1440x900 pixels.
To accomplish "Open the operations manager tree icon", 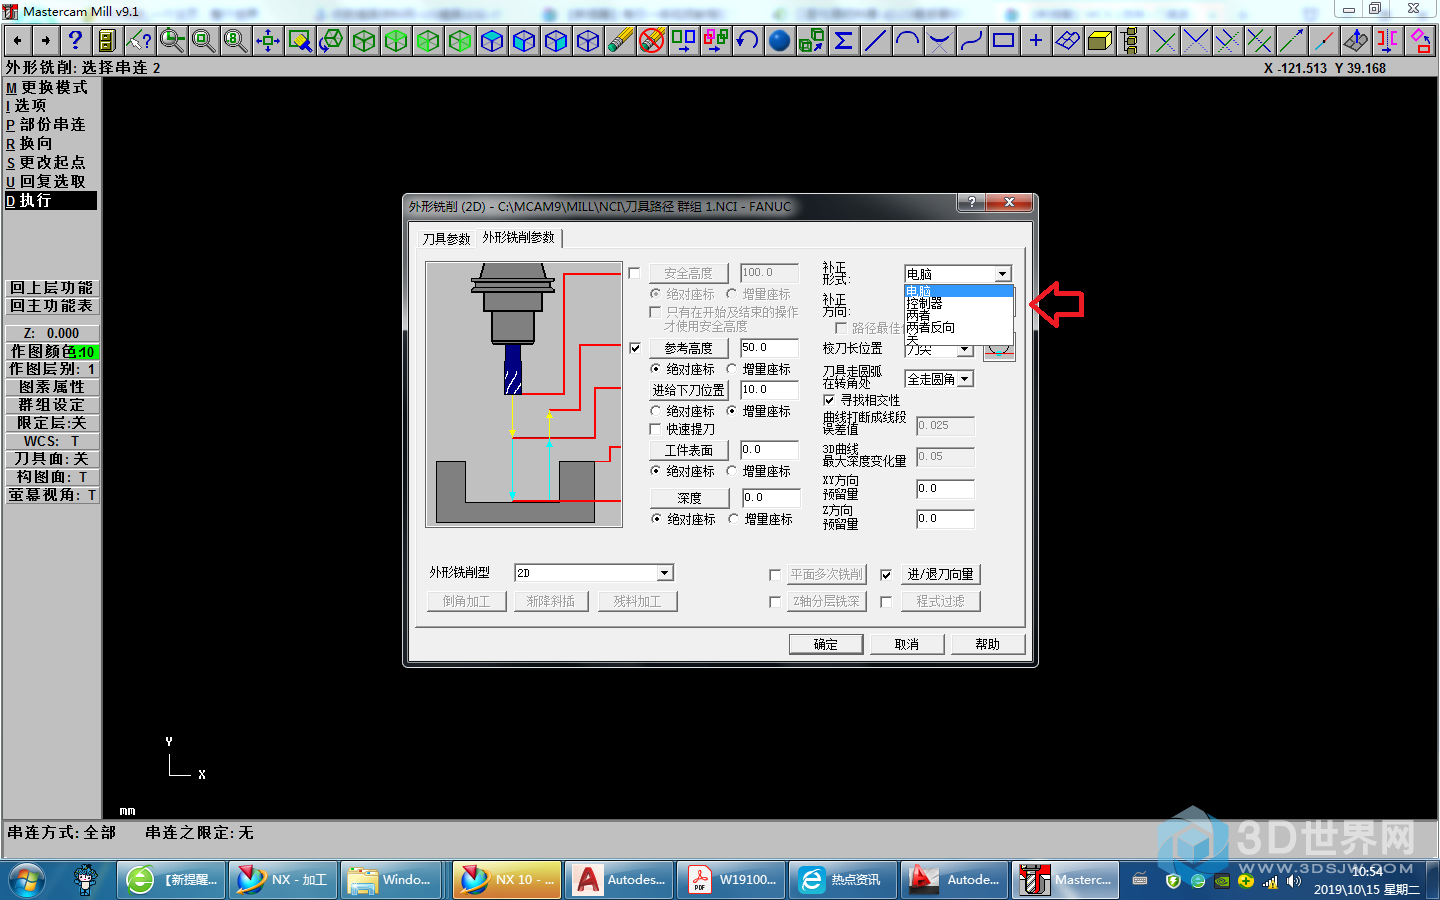I will pyautogui.click(x=1131, y=41).
